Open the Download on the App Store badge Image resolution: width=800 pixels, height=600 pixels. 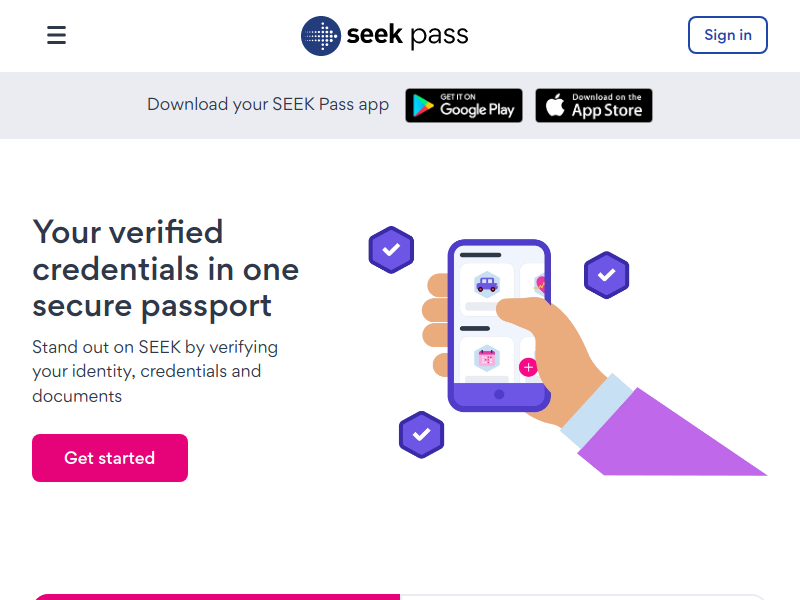click(594, 106)
